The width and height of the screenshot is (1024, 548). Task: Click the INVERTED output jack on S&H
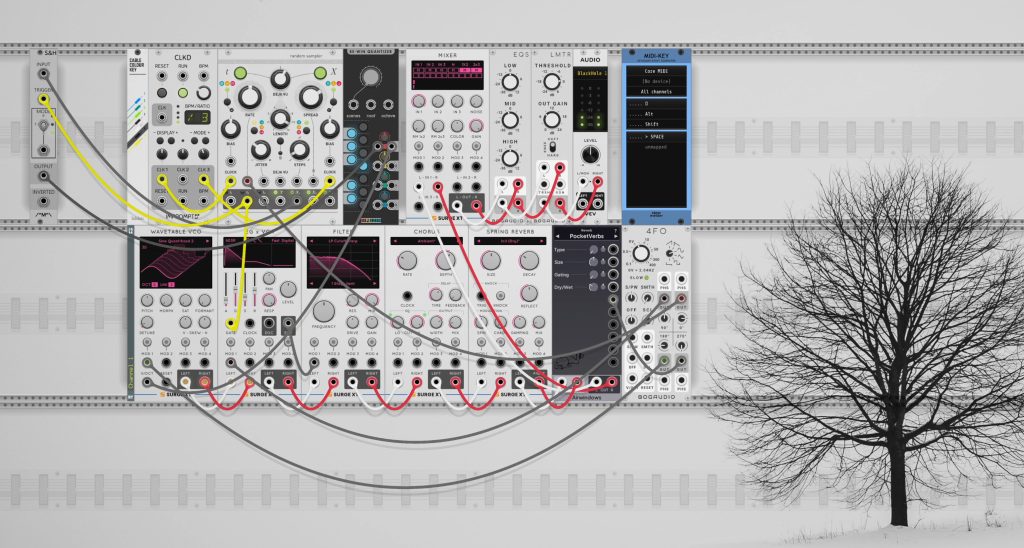pyautogui.click(x=43, y=202)
